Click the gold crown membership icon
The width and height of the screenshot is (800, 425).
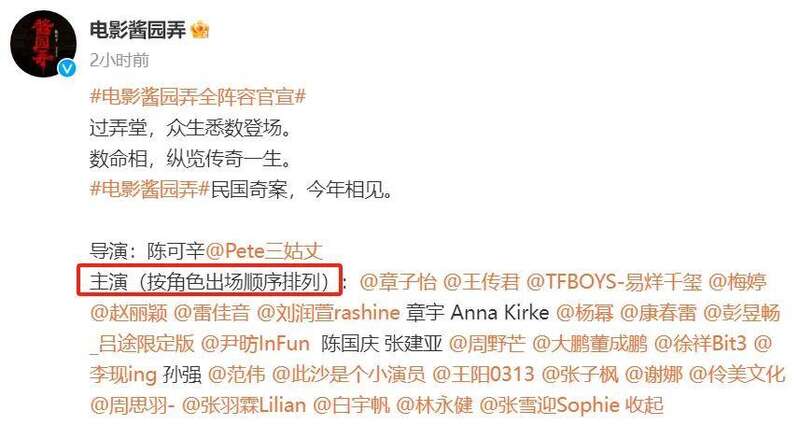tap(200, 30)
